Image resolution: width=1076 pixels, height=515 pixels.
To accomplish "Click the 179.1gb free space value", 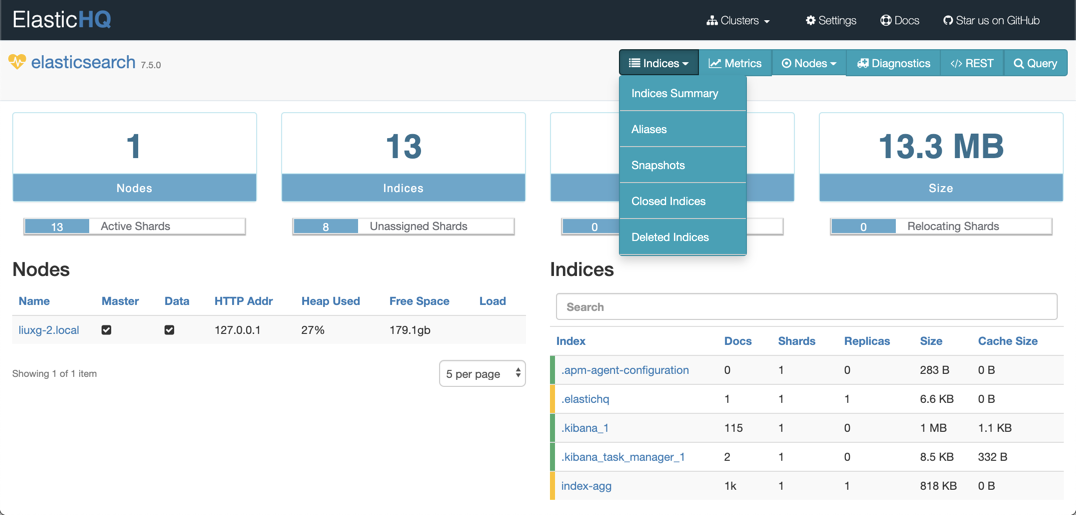I will [410, 330].
